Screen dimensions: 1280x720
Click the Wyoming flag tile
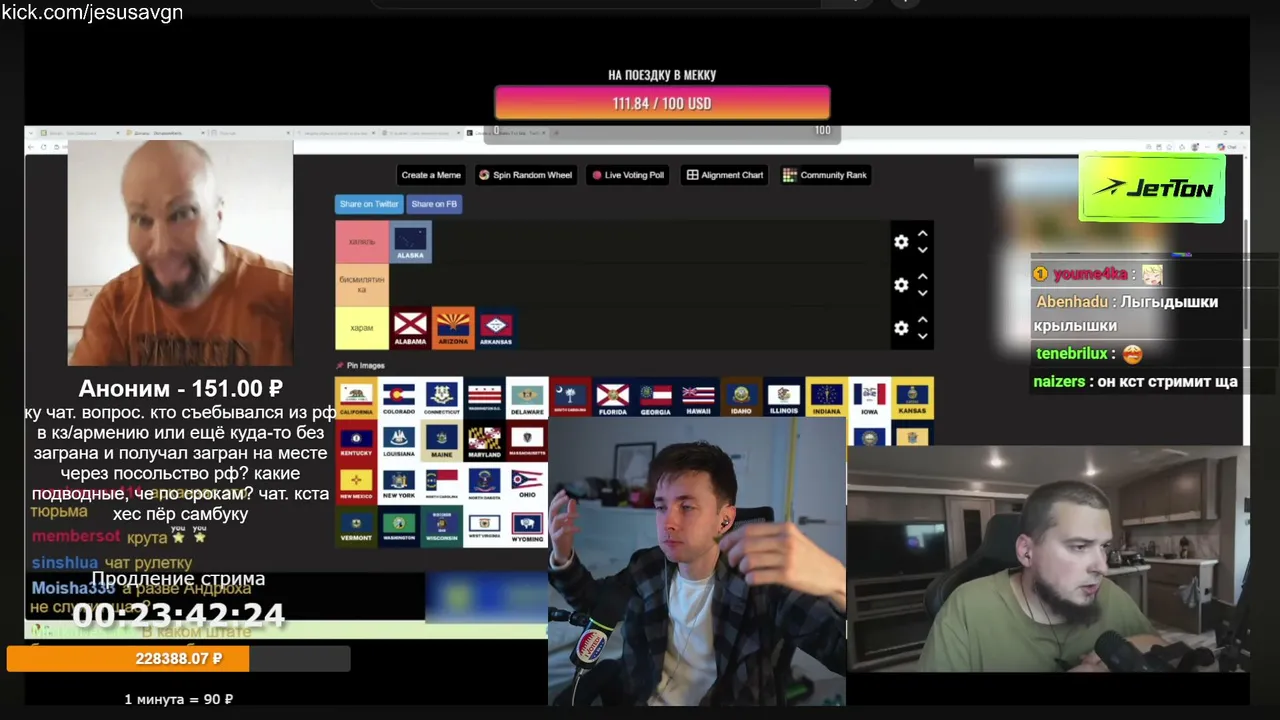point(528,526)
